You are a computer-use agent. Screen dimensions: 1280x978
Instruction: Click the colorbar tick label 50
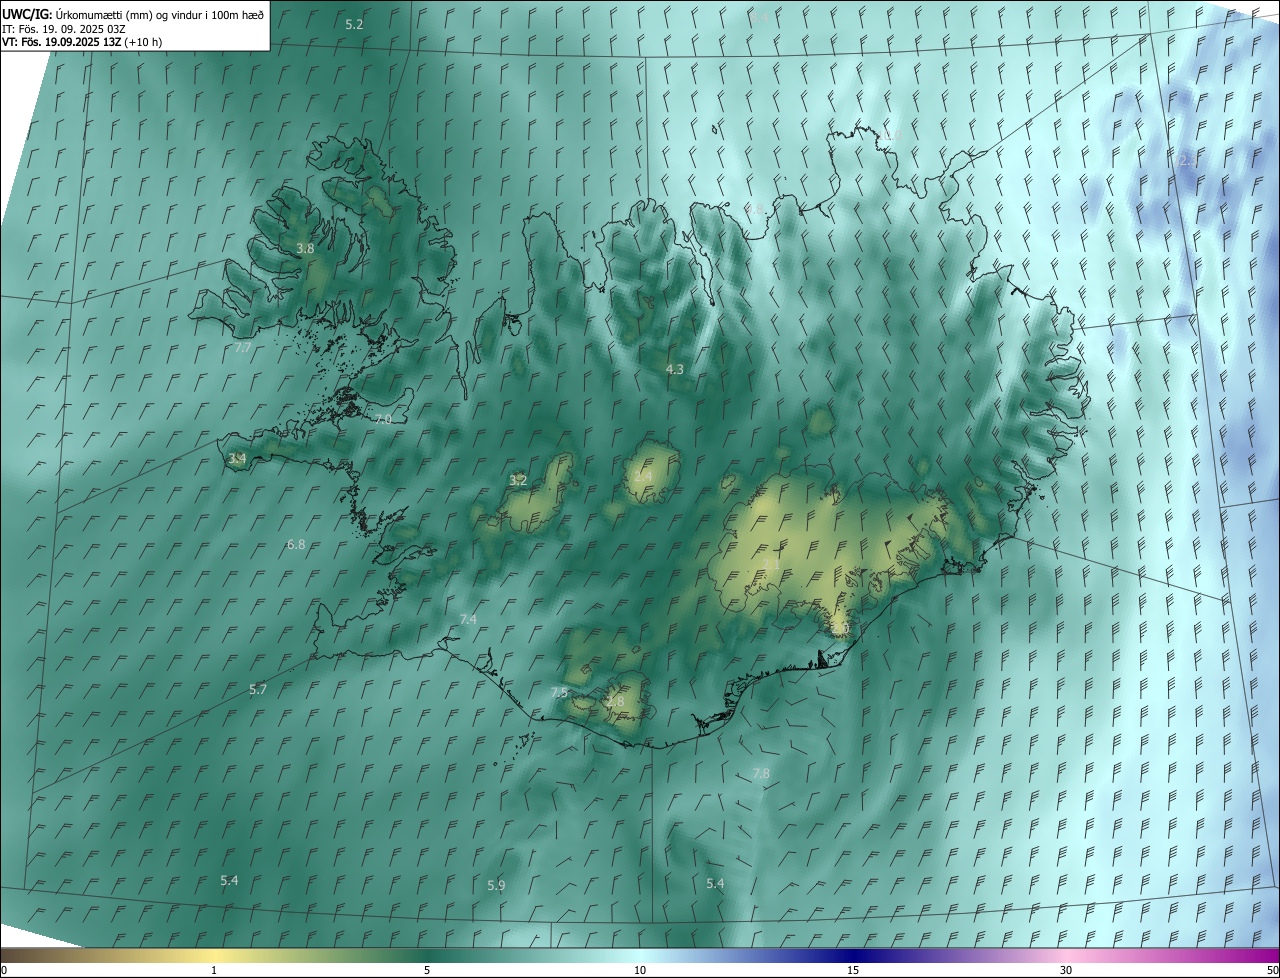click(1272, 970)
